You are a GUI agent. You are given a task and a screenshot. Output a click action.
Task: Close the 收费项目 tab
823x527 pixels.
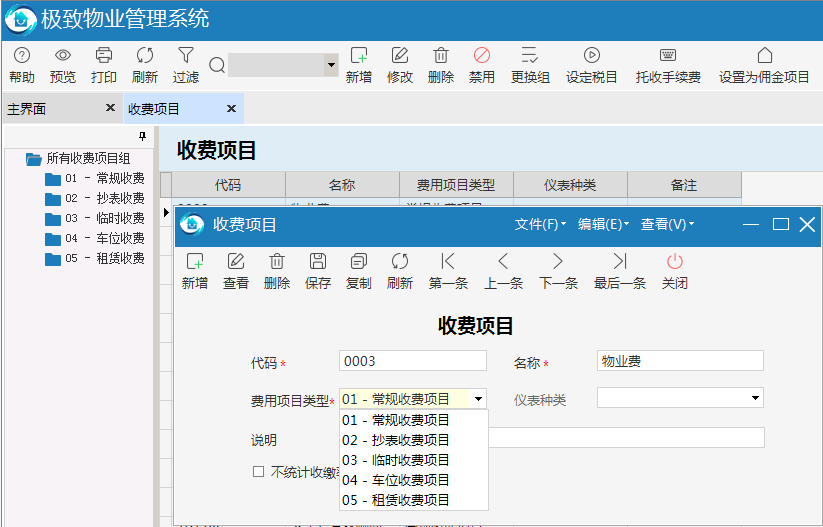click(x=231, y=109)
